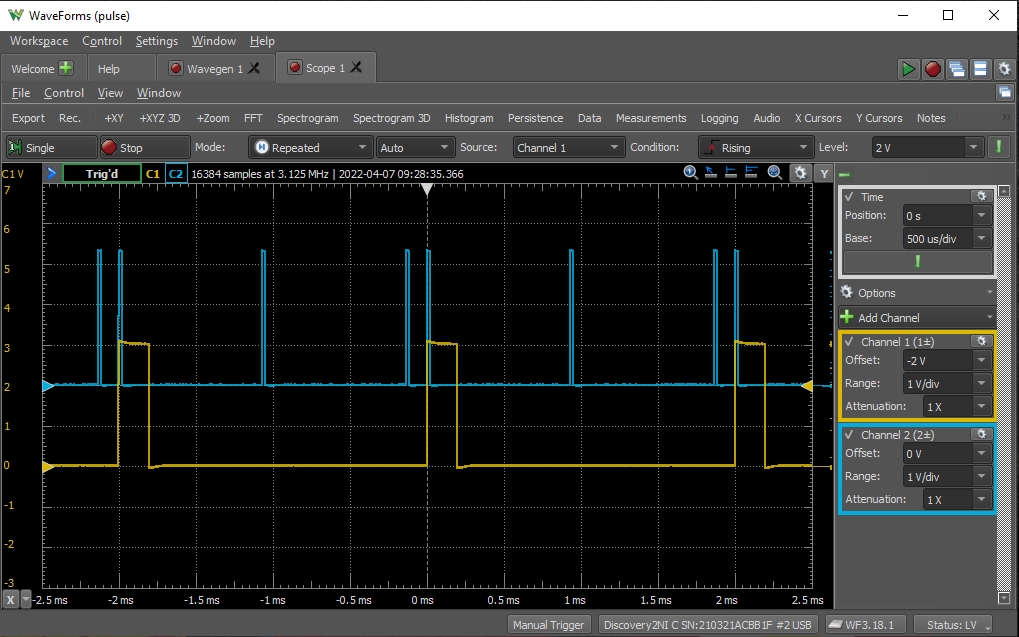This screenshot has width=1019, height=637.
Task: Click the green Run All play icon
Action: click(x=908, y=69)
